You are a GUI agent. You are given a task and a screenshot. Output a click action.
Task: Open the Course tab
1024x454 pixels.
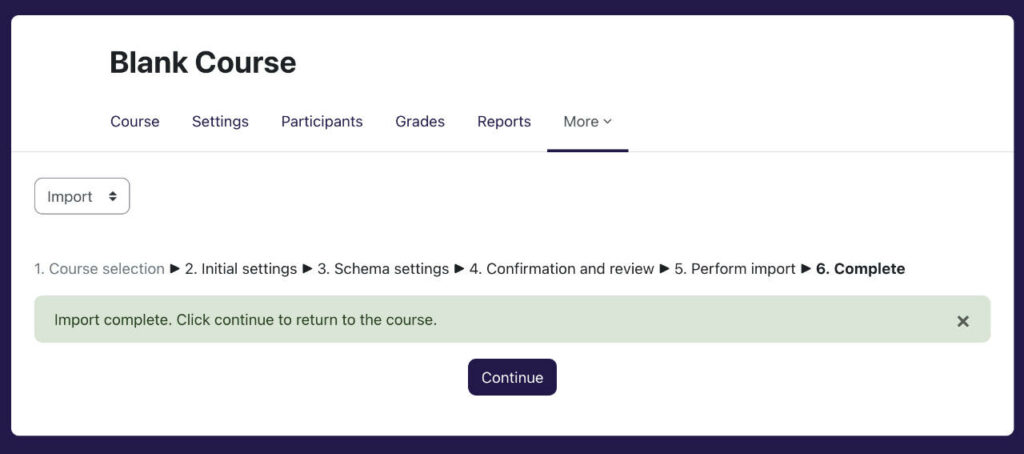pyautogui.click(x=135, y=122)
